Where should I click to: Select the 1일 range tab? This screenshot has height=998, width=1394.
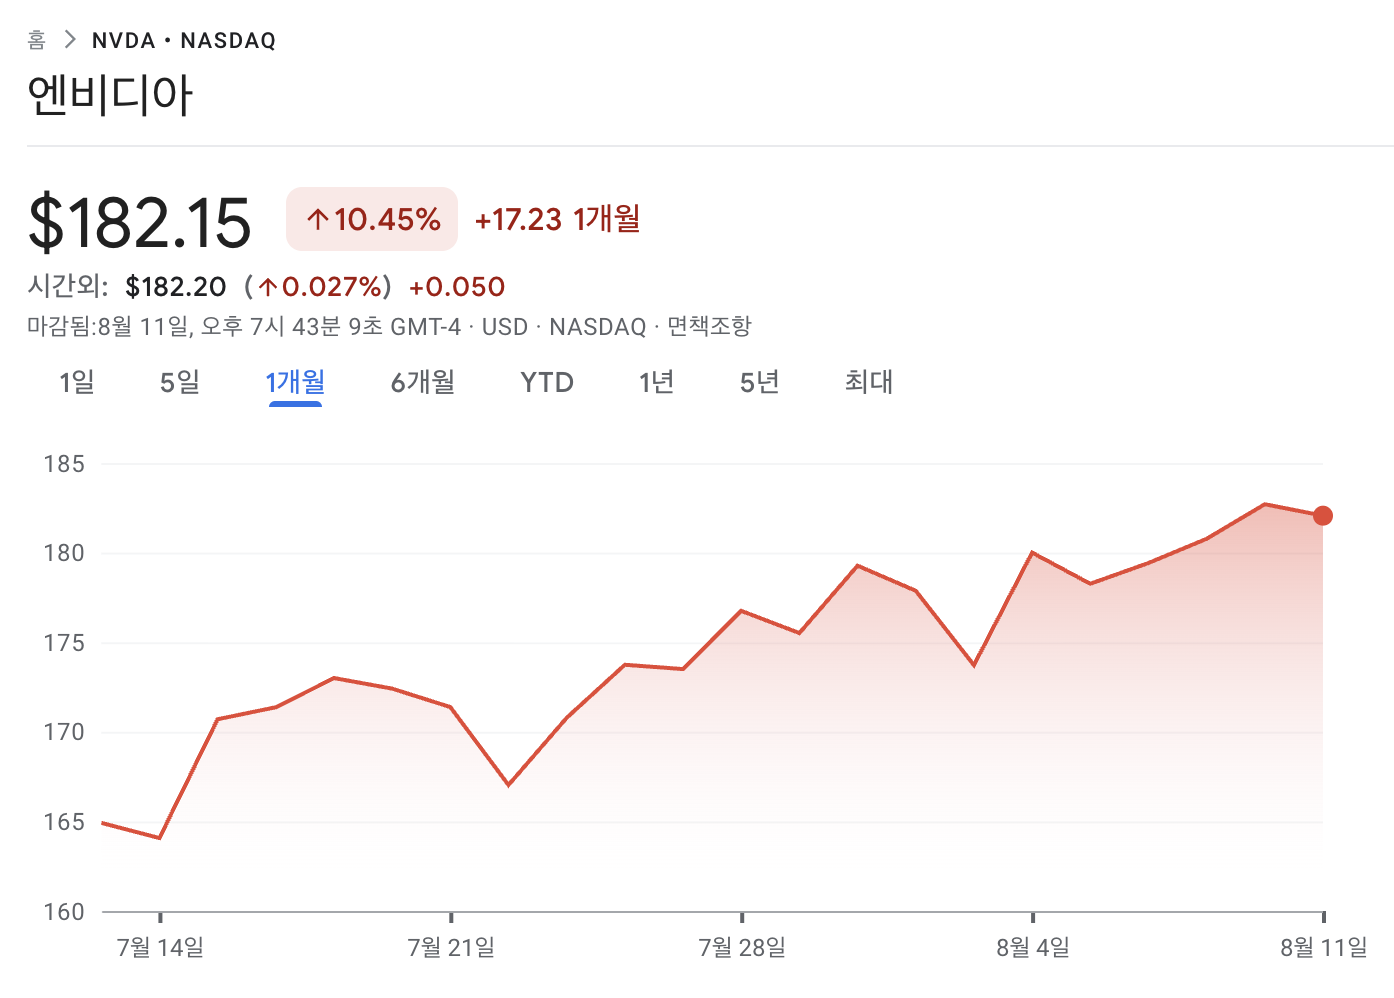tap(77, 382)
